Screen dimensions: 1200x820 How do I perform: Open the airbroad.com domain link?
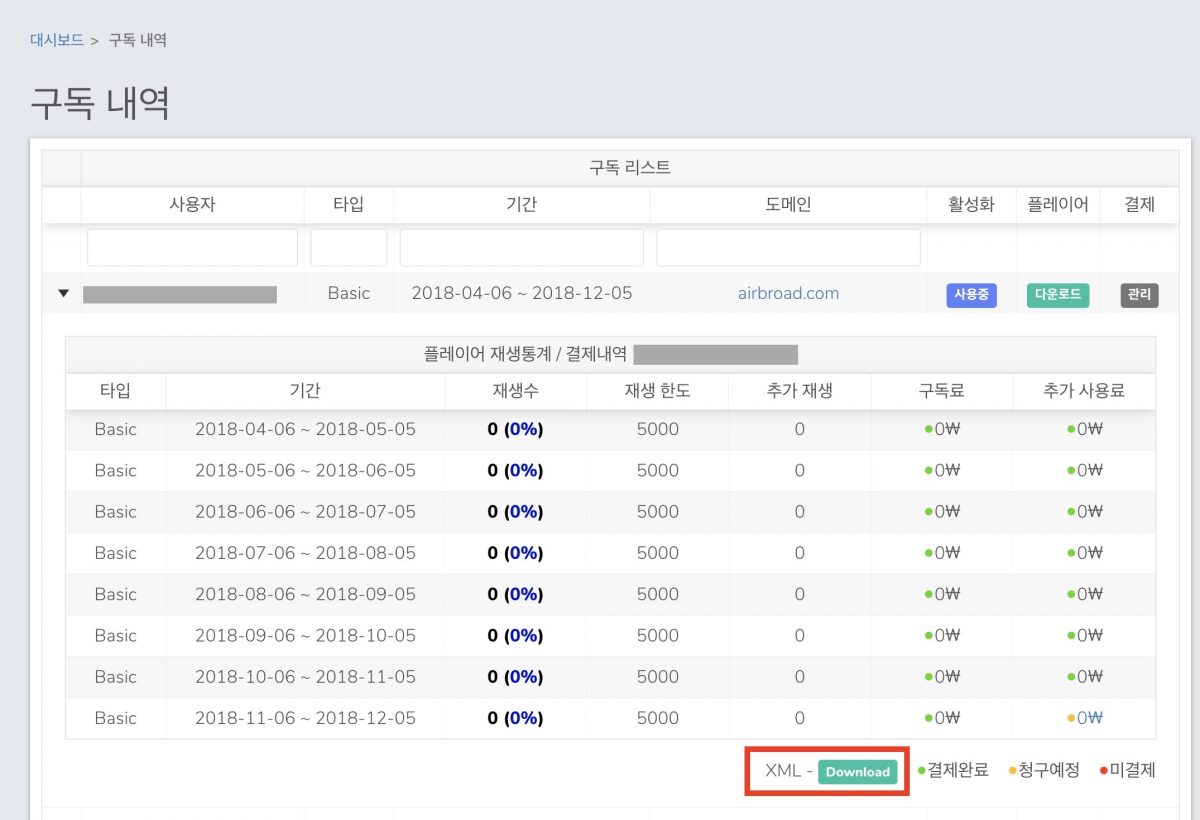(x=788, y=294)
